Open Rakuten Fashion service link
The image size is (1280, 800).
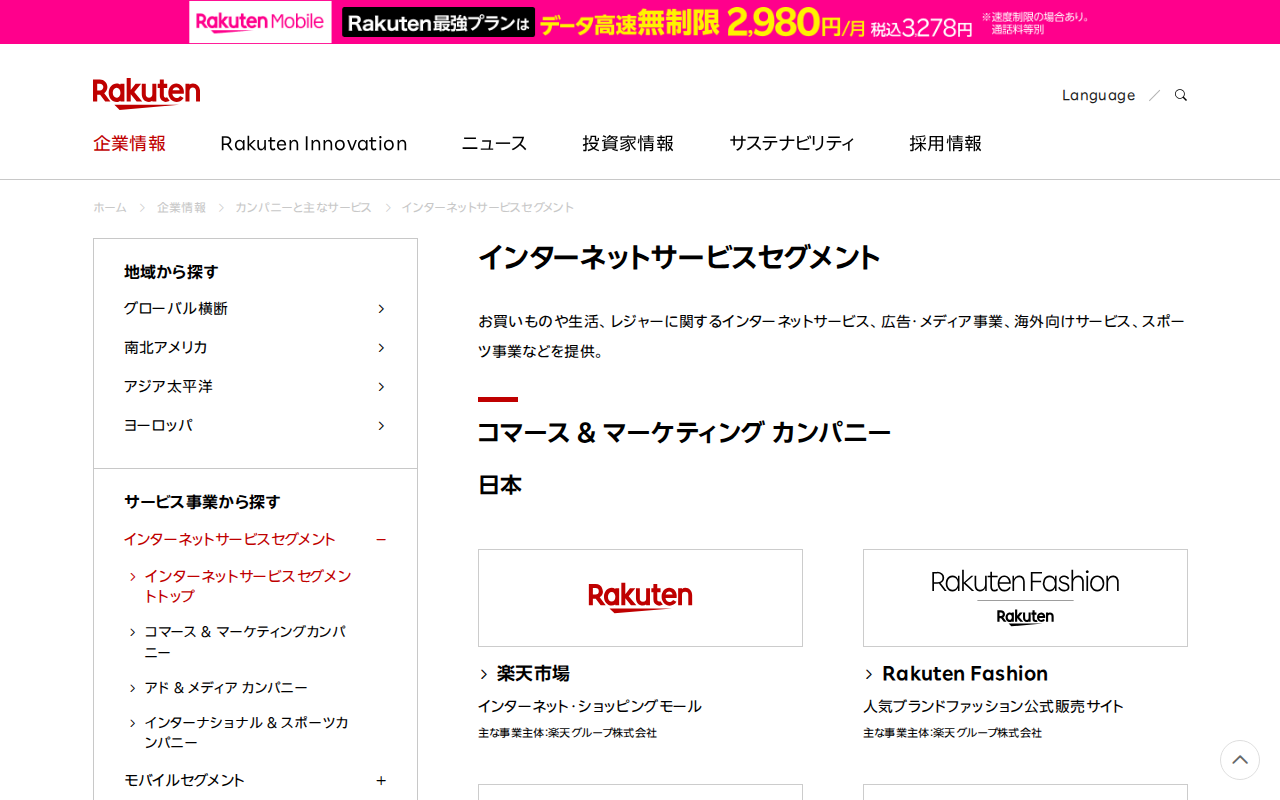coord(965,674)
